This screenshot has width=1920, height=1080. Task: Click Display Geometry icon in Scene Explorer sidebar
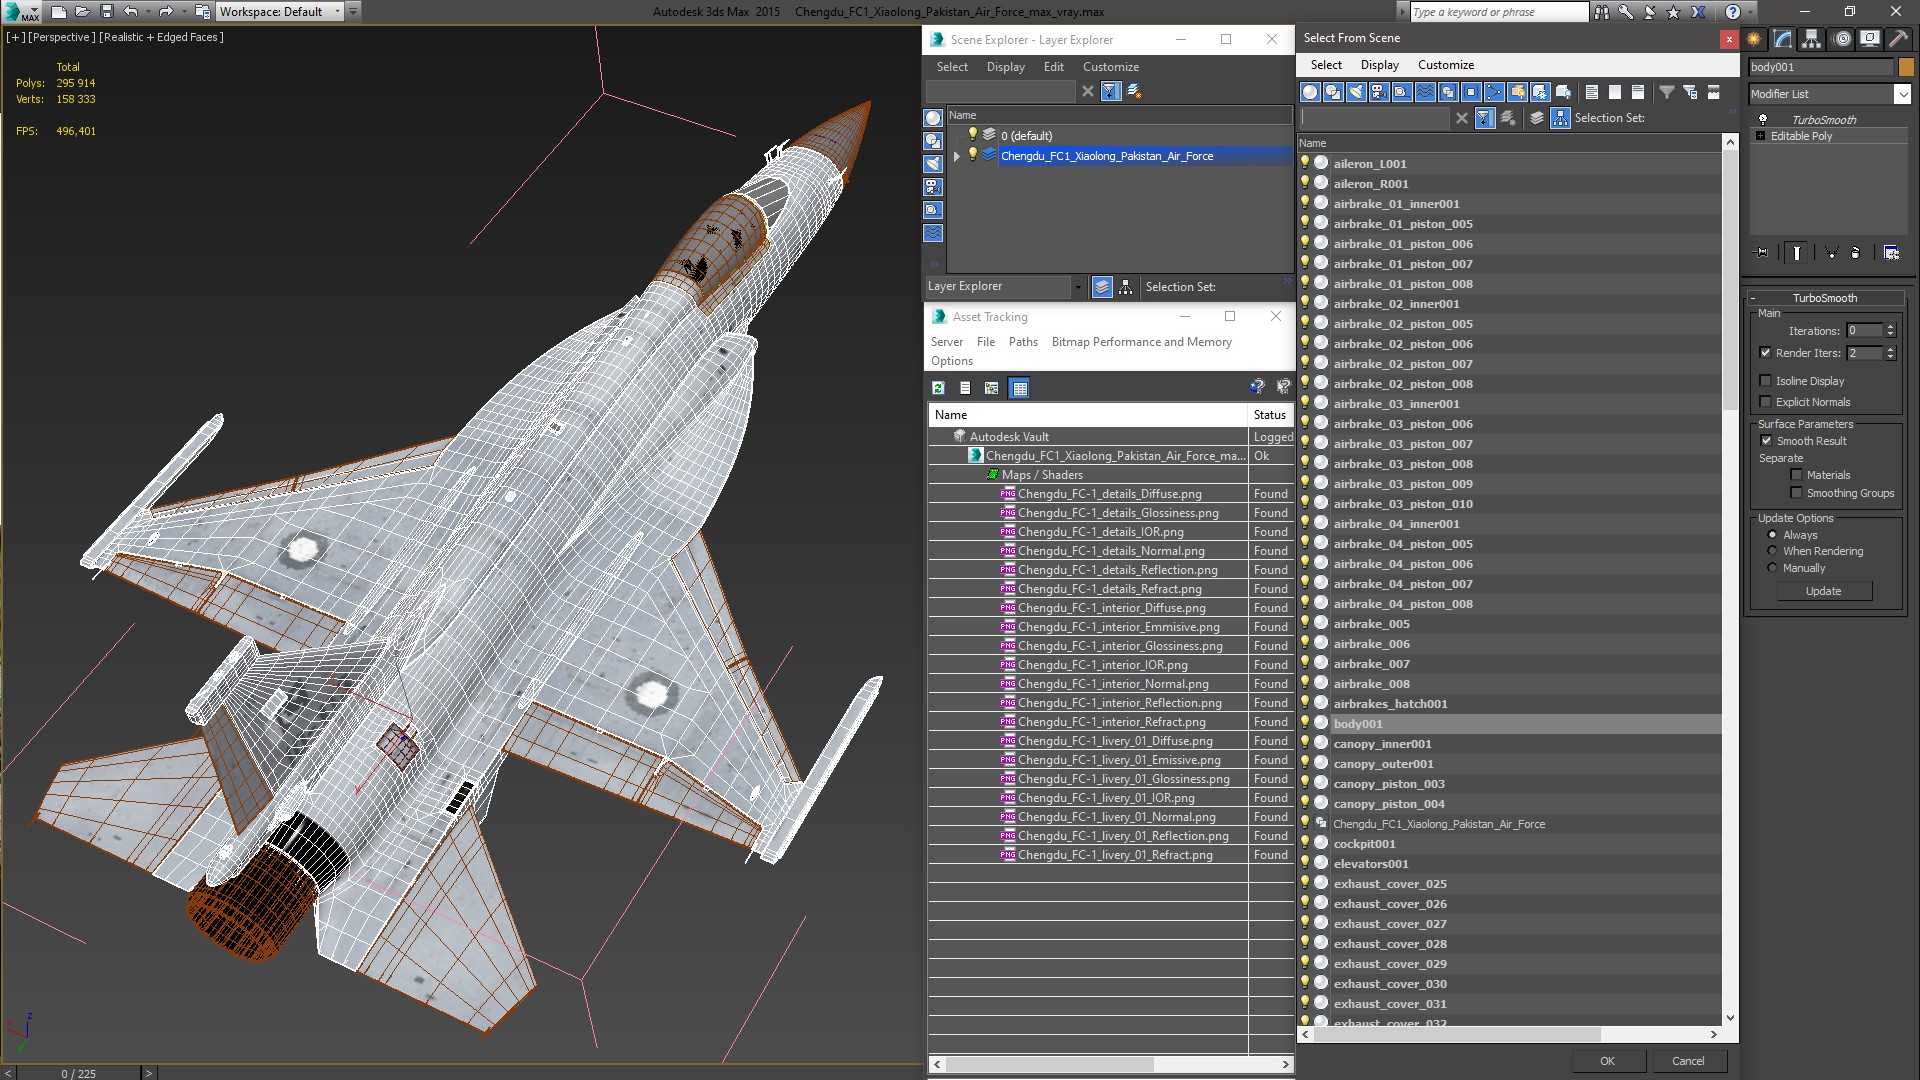933,118
